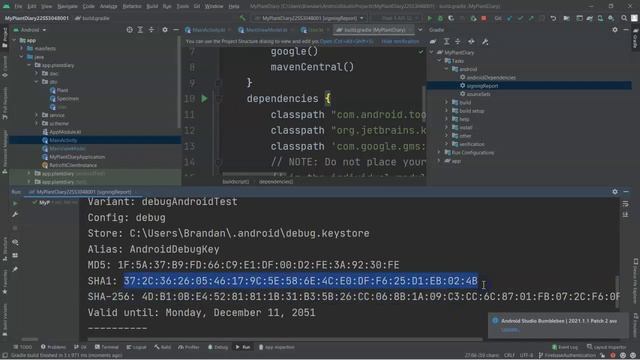
Task: Open the Logcat tool window tab
Action: tap(136, 347)
